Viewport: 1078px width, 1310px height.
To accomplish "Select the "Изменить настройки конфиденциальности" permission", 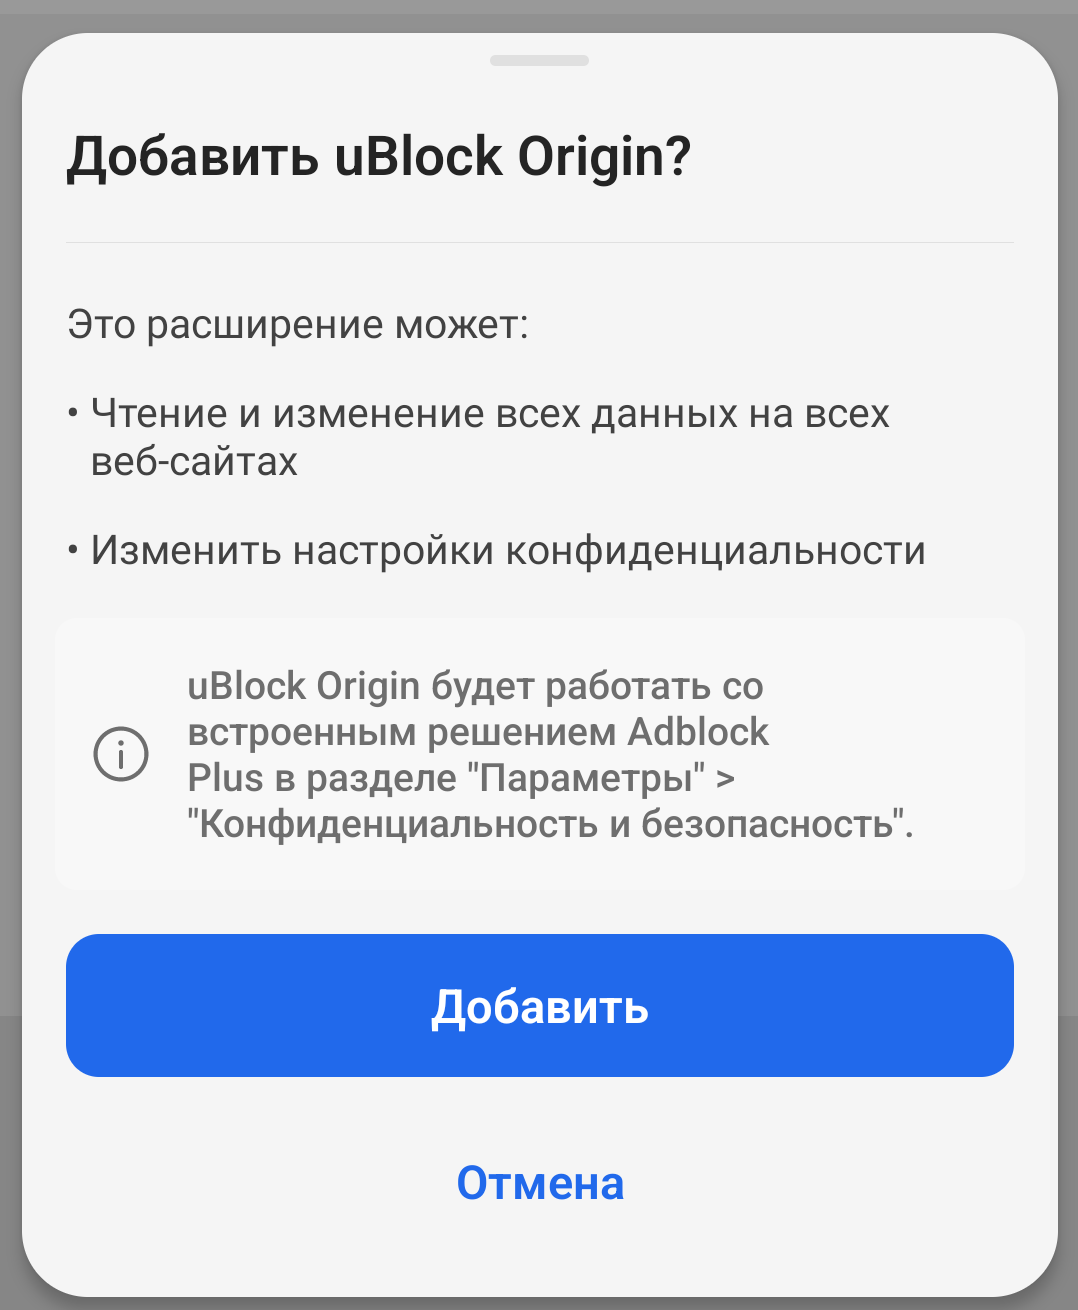I will (x=508, y=551).
